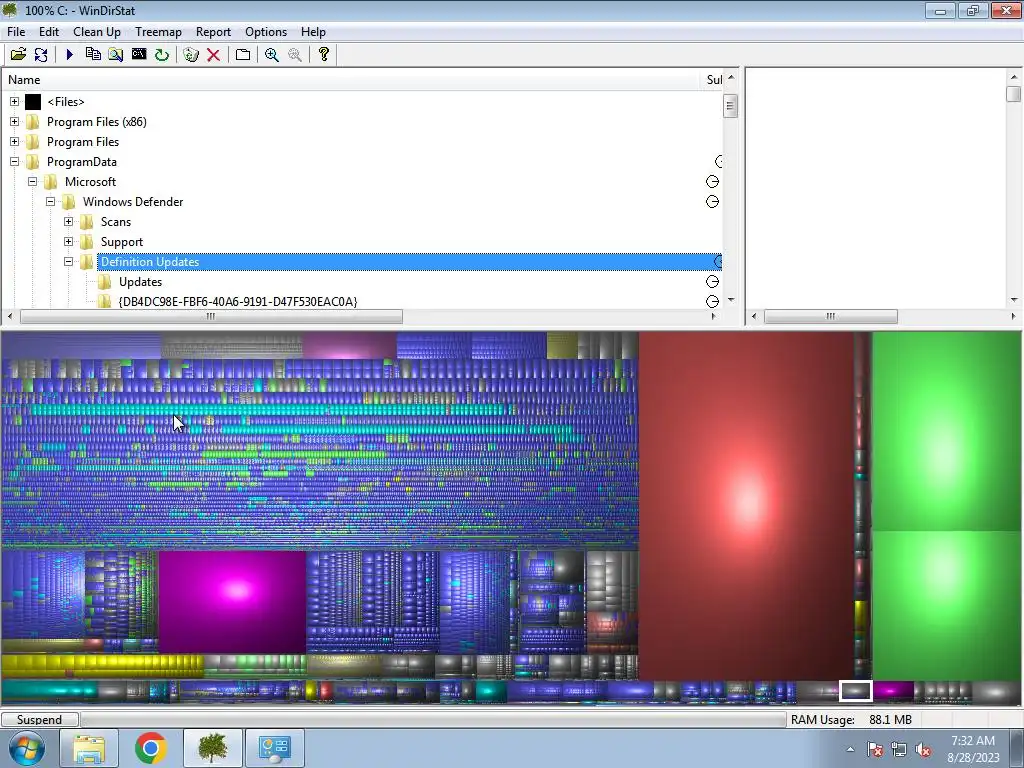Click the WinDirStat title bar tree icon
1024x768 pixels.
tap(10, 10)
